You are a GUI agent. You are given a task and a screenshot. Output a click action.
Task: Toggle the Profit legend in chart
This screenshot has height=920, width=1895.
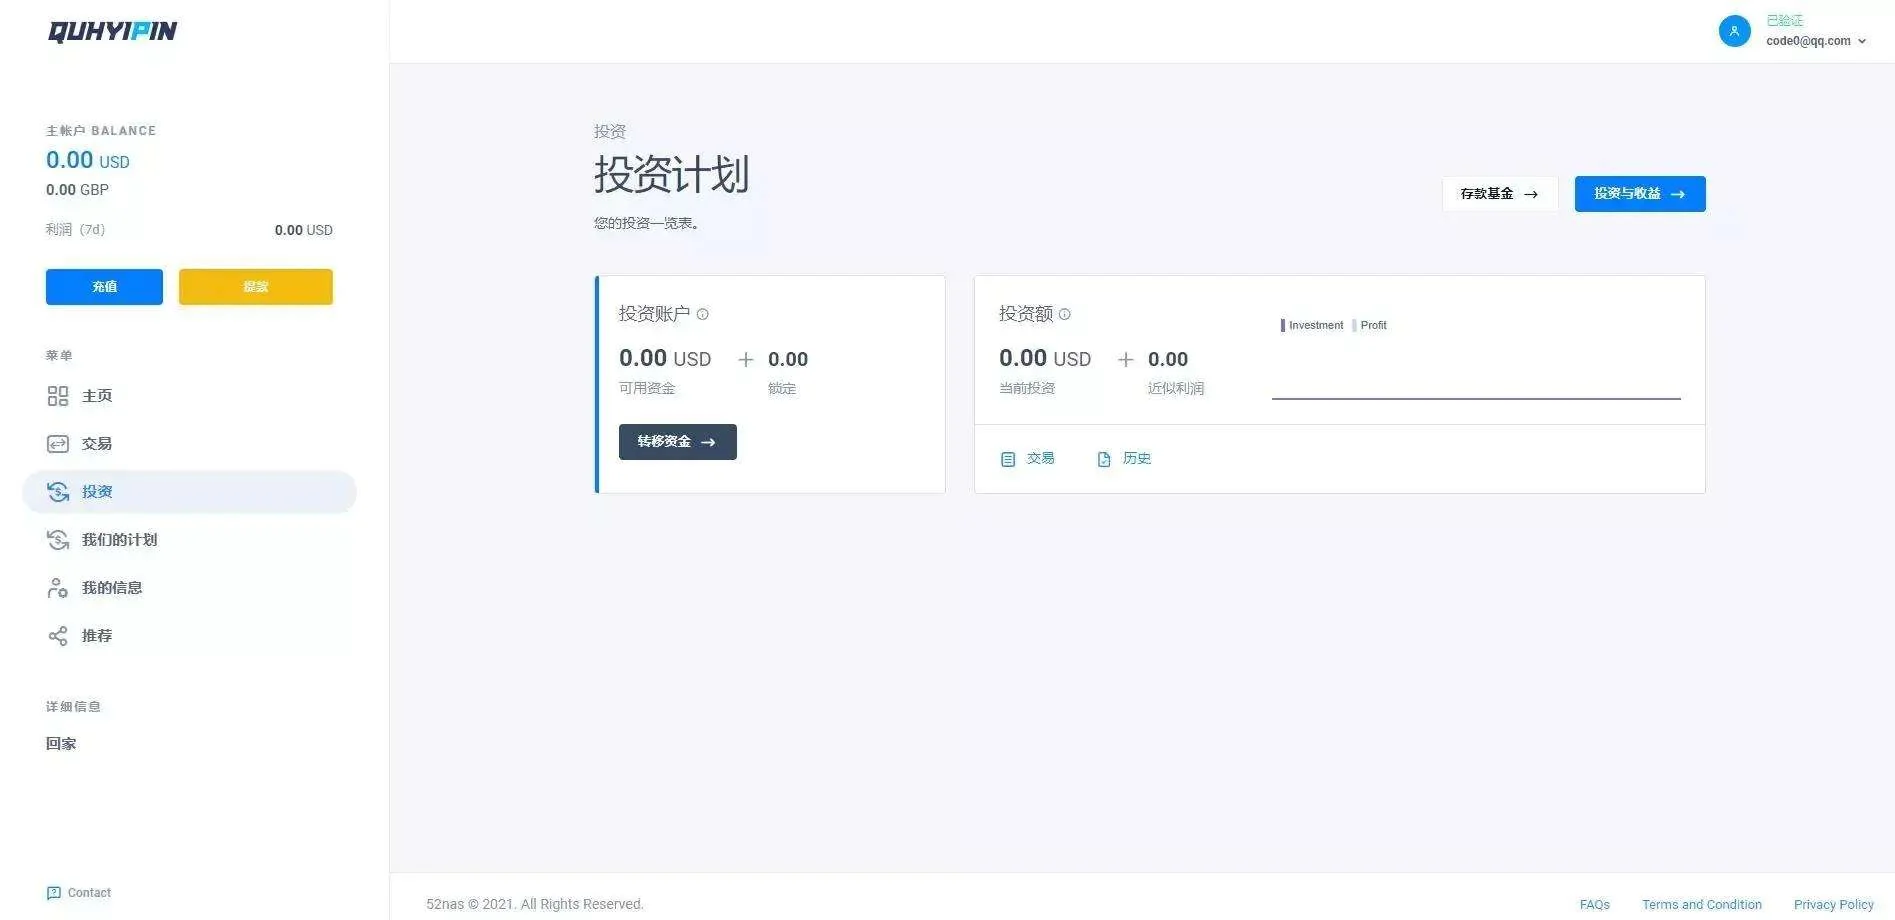[x=1370, y=325]
